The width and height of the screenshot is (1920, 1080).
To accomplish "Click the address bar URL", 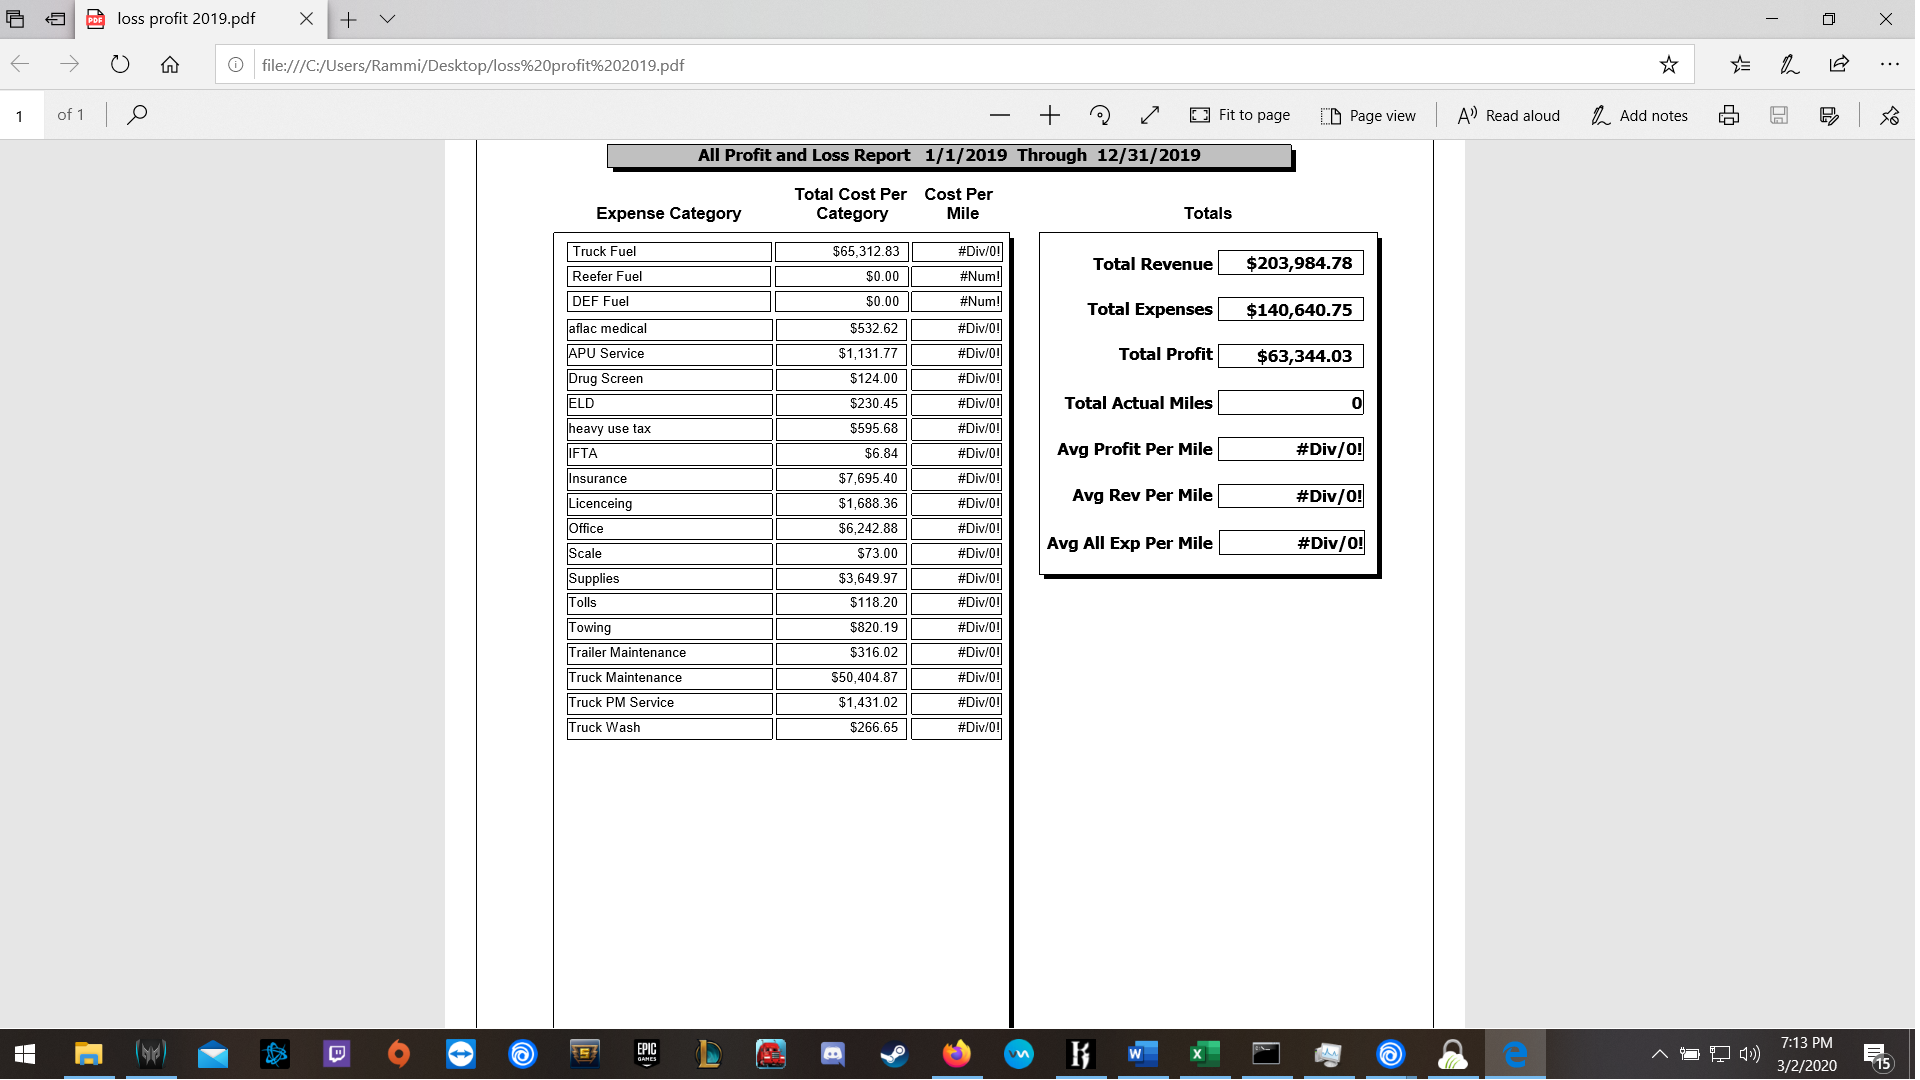I will (473, 65).
